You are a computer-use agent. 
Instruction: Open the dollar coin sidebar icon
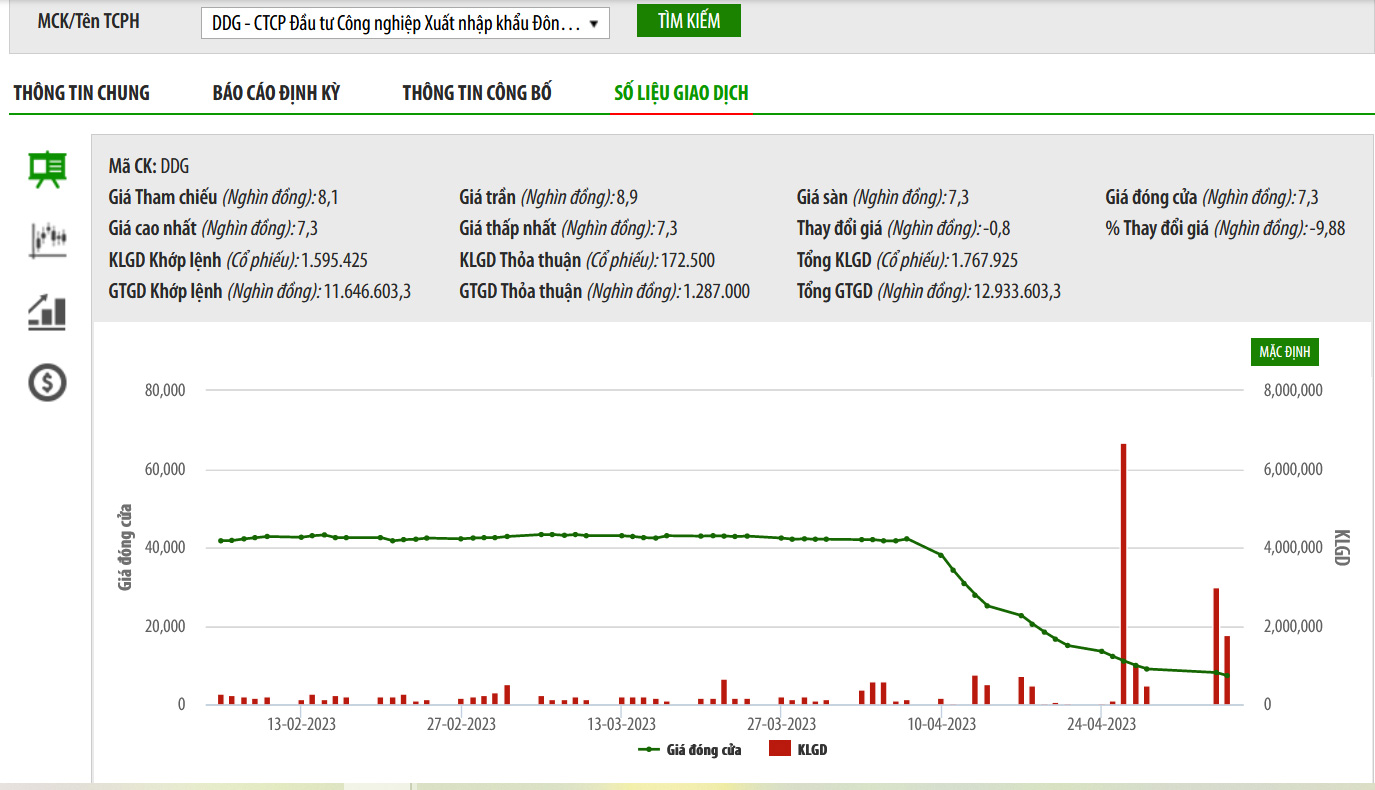point(47,382)
